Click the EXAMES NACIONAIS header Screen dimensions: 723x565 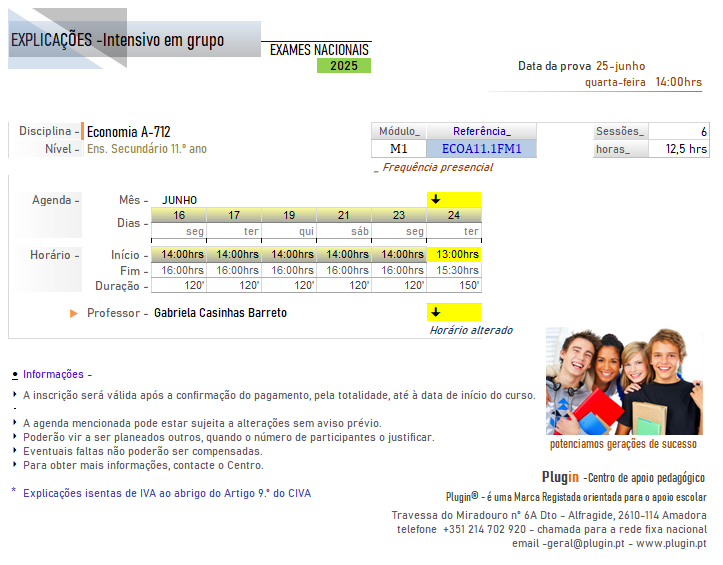click(x=319, y=50)
